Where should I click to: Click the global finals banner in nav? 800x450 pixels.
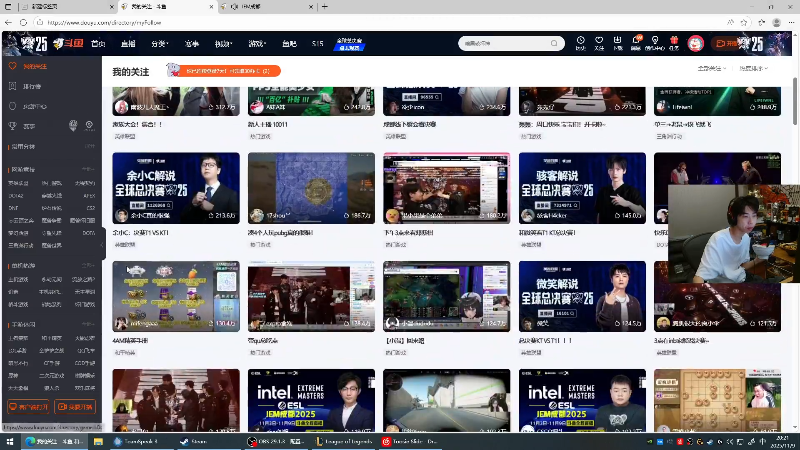(349, 44)
